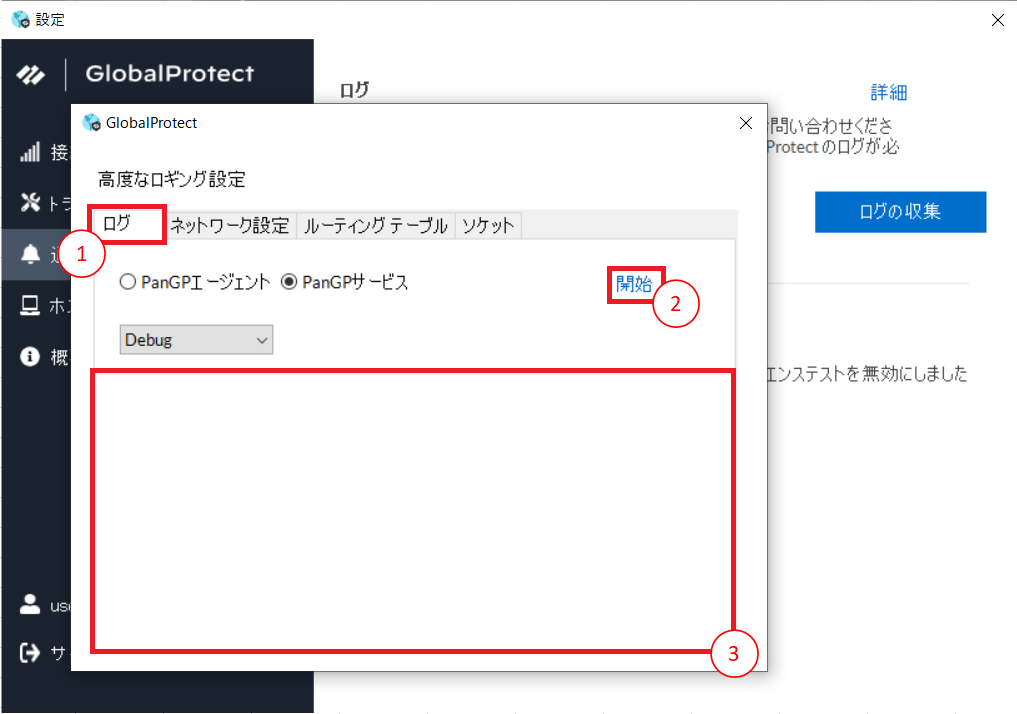Click the 設定 window globe title icon
Viewport: 1017px width, 714px height.
pyautogui.click(x=21, y=19)
